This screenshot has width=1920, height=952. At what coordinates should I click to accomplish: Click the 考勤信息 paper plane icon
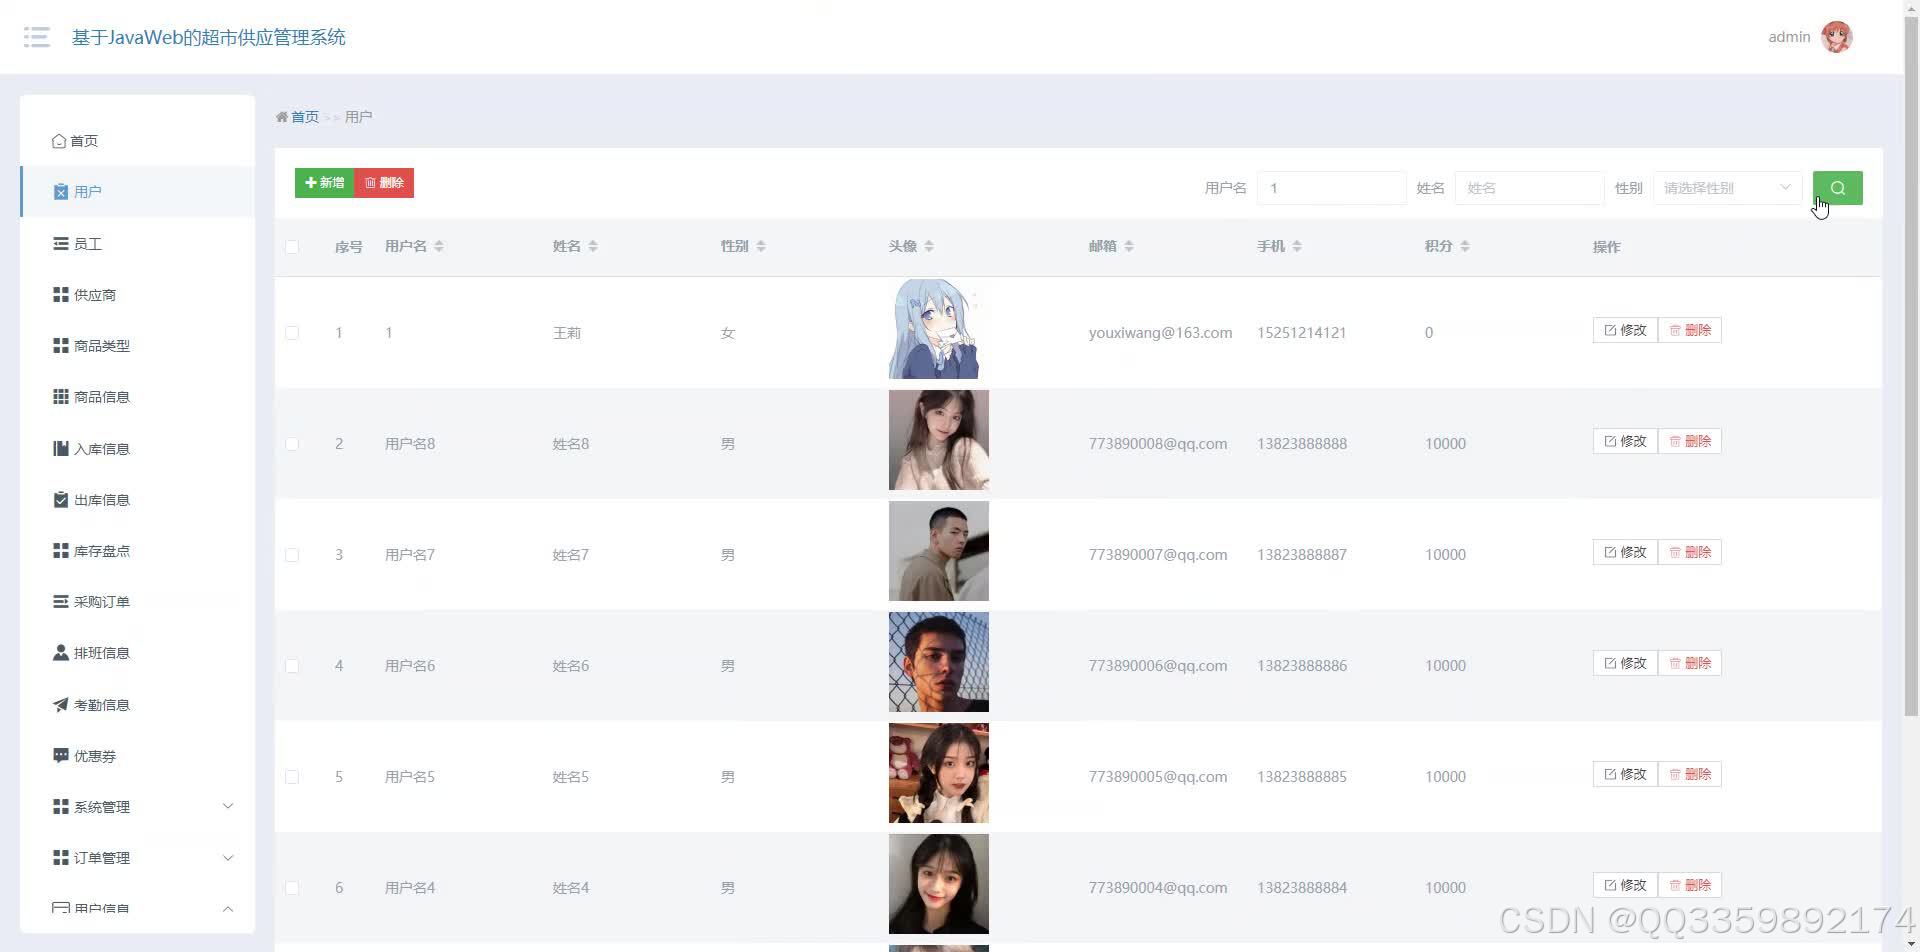(61, 704)
